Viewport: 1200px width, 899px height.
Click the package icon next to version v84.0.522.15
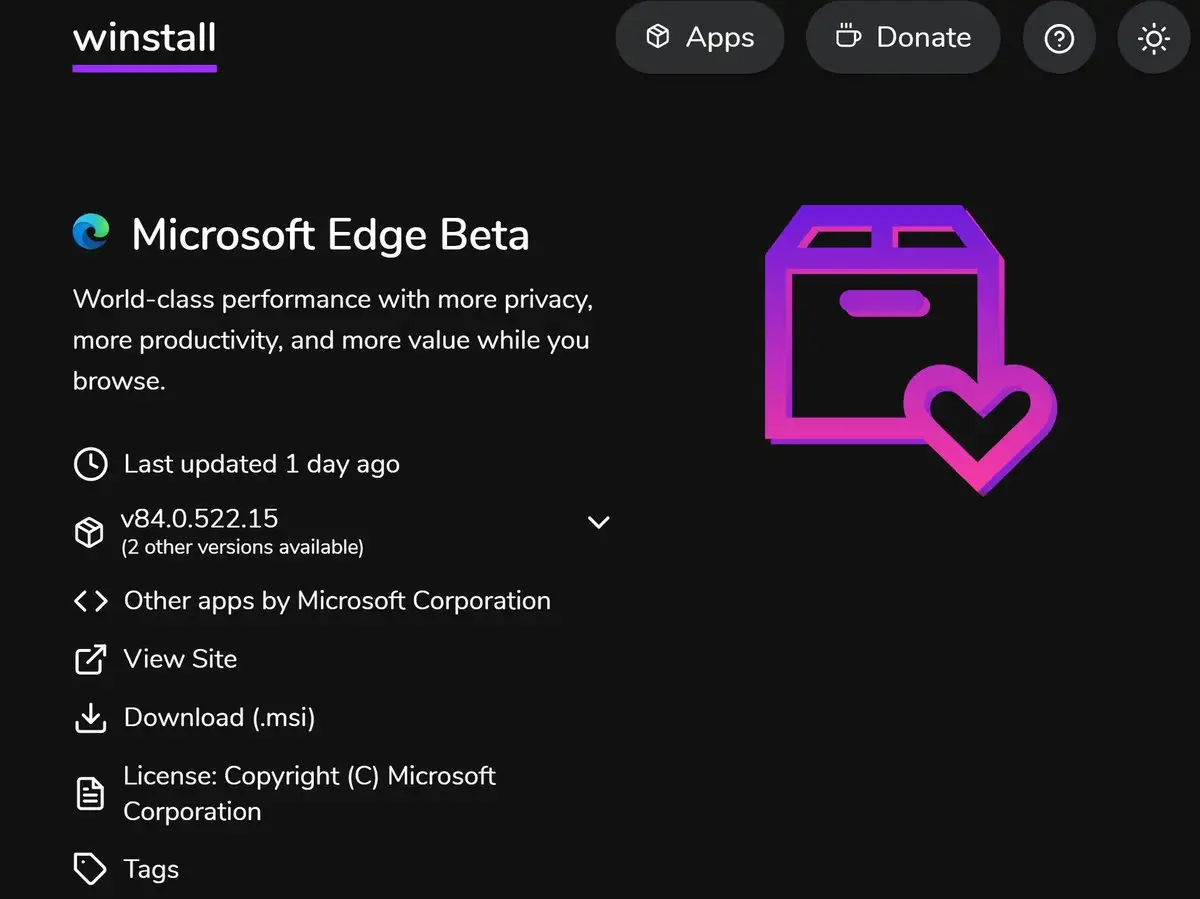[89, 532]
